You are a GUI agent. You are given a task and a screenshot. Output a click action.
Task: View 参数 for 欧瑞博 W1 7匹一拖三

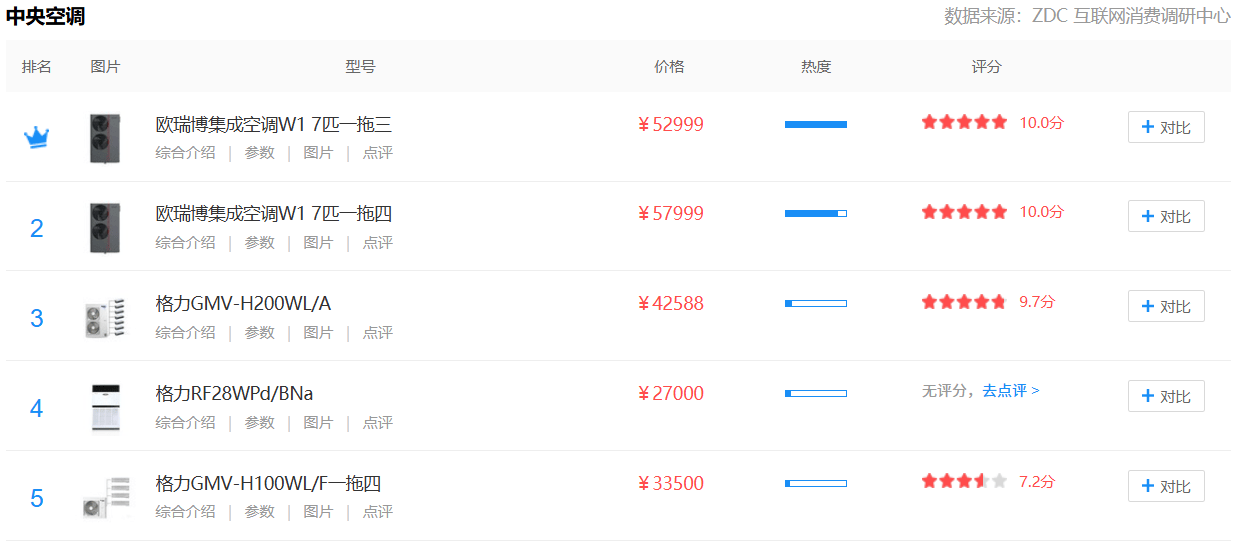[259, 153]
